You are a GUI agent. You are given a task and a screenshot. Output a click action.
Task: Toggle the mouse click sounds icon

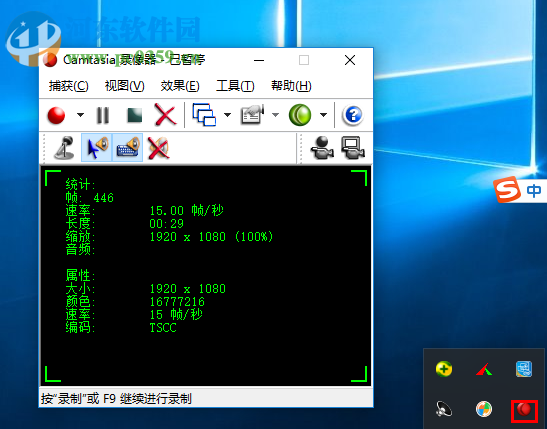(97, 148)
